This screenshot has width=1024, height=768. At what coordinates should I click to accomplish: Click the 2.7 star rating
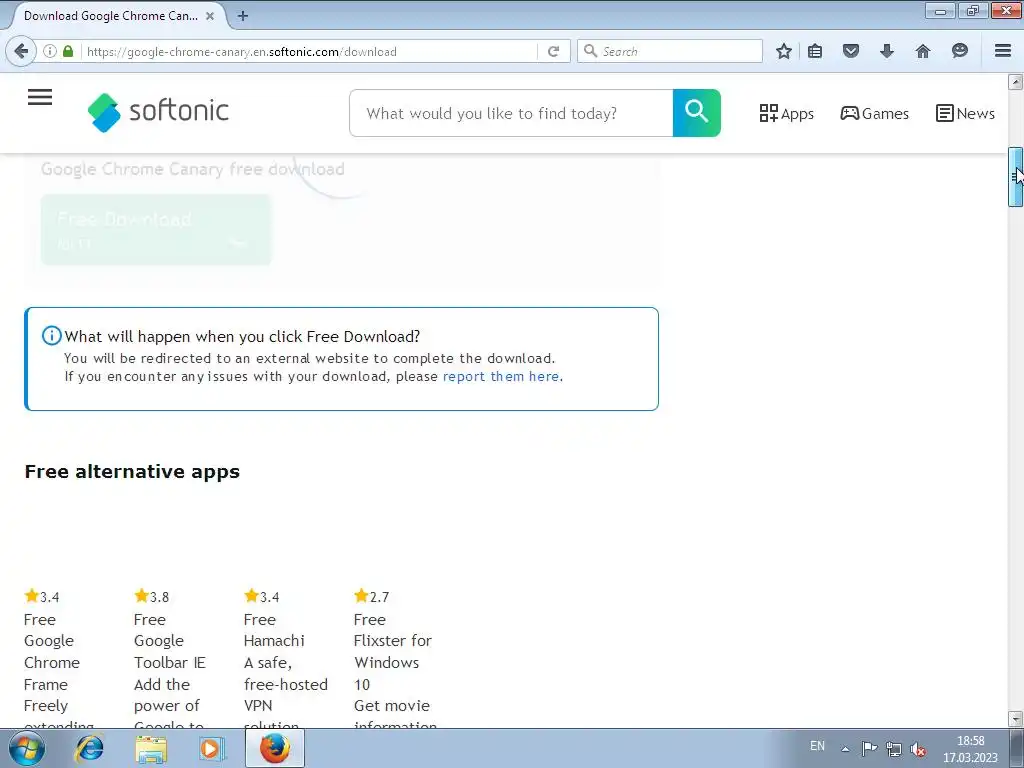pos(372,596)
